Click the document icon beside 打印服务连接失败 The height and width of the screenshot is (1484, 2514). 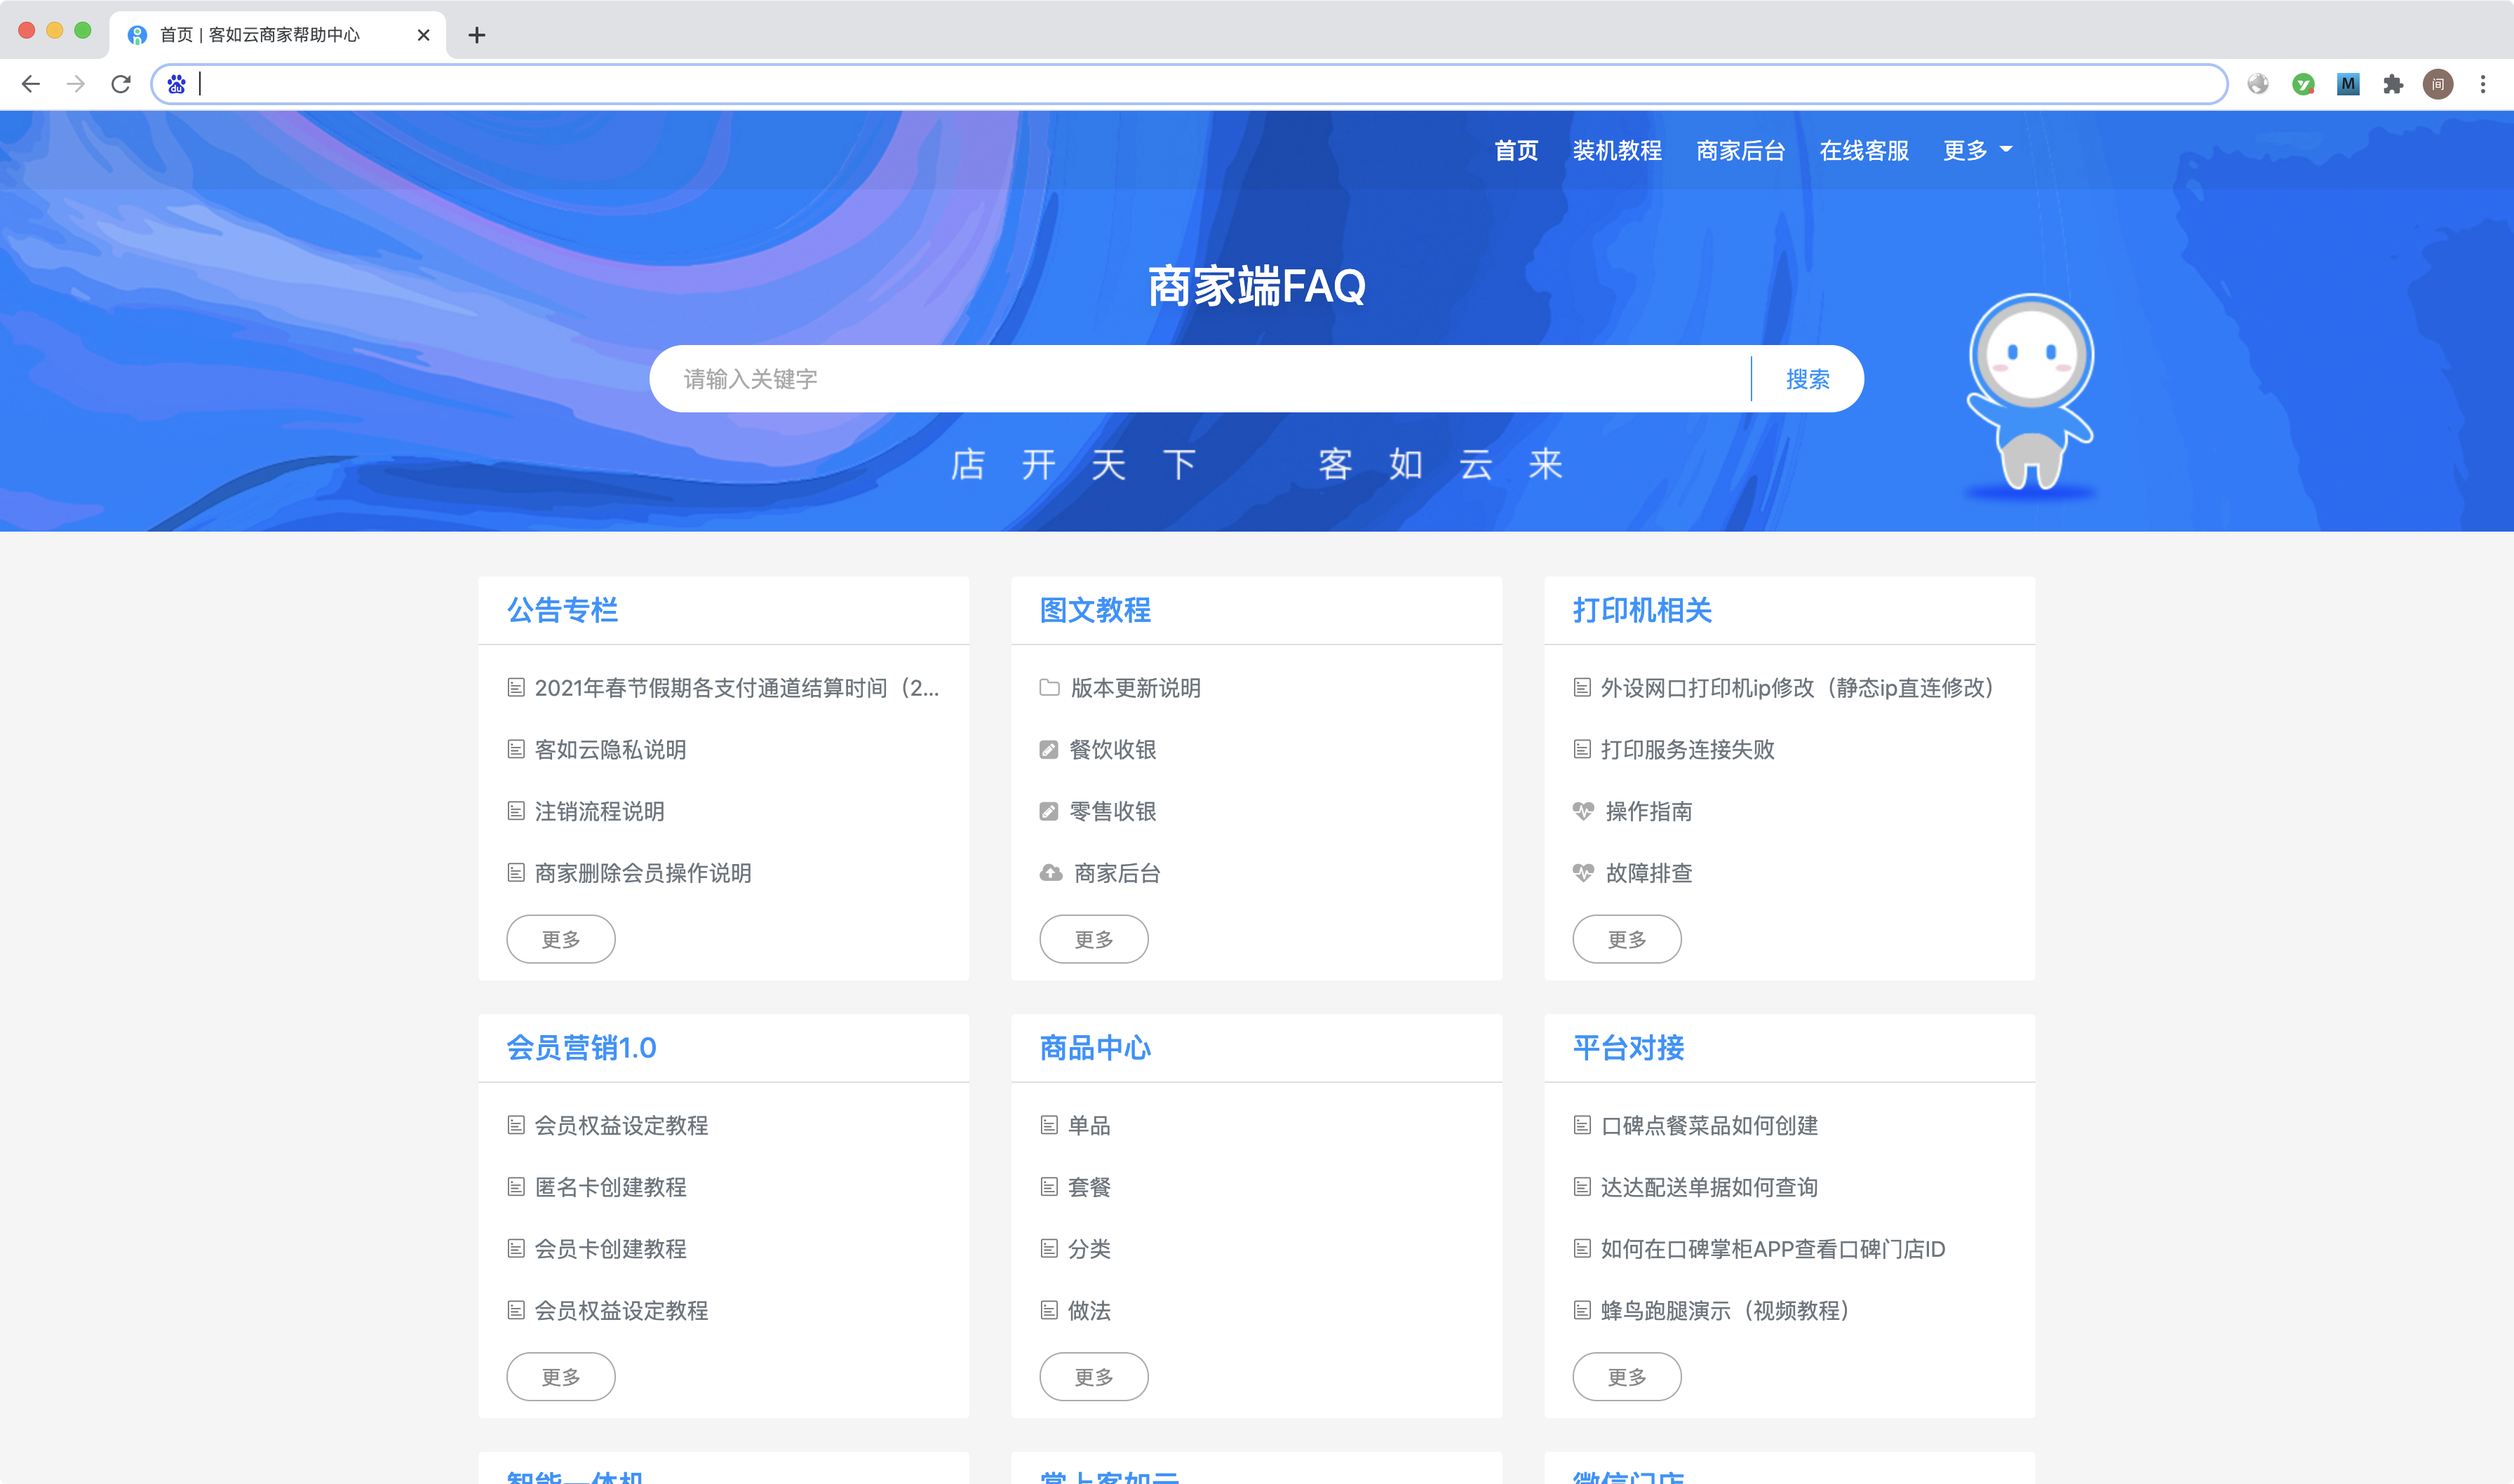[x=1582, y=750]
